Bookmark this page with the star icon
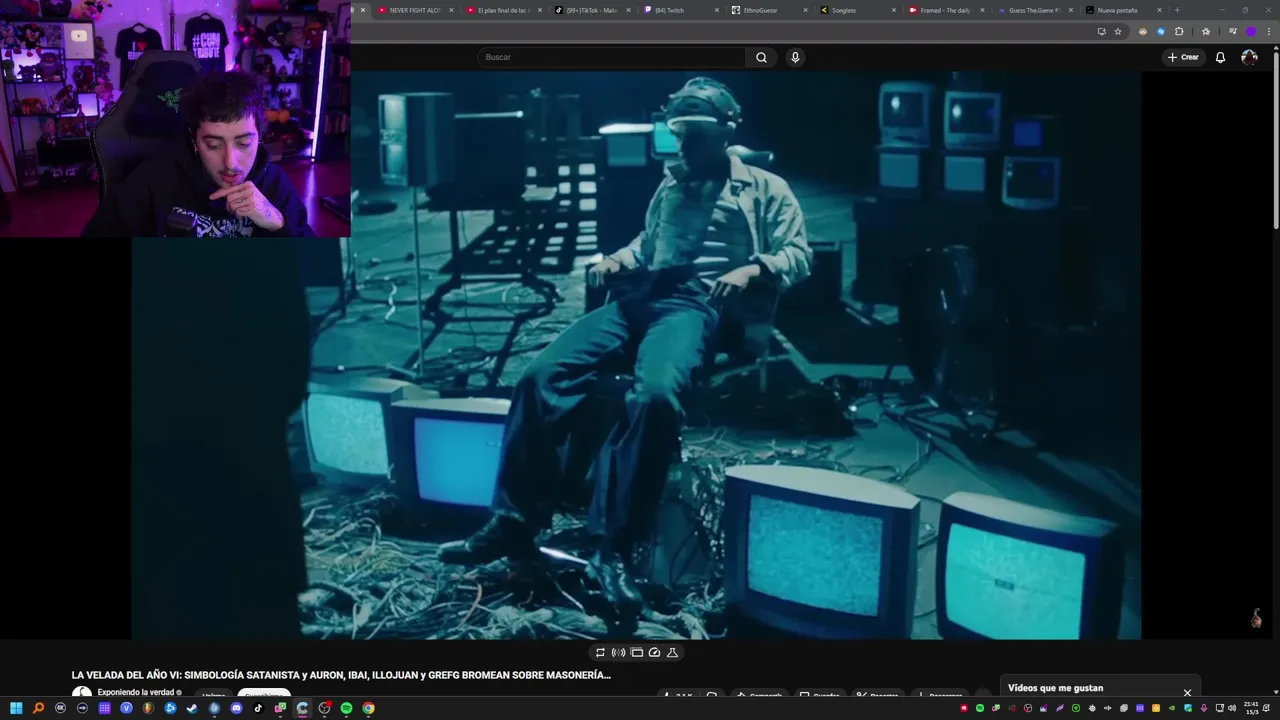This screenshot has width=1280, height=720. (1118, 31)
